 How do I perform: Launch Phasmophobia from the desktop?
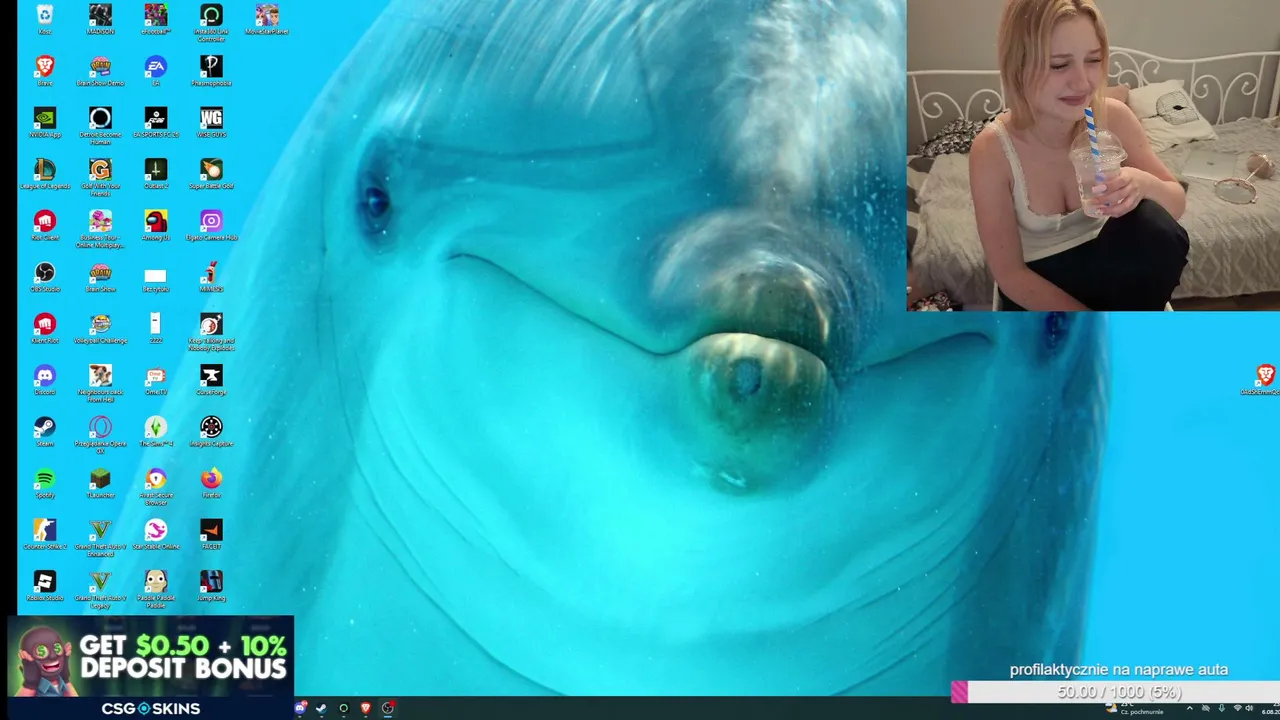coord(211,71)
